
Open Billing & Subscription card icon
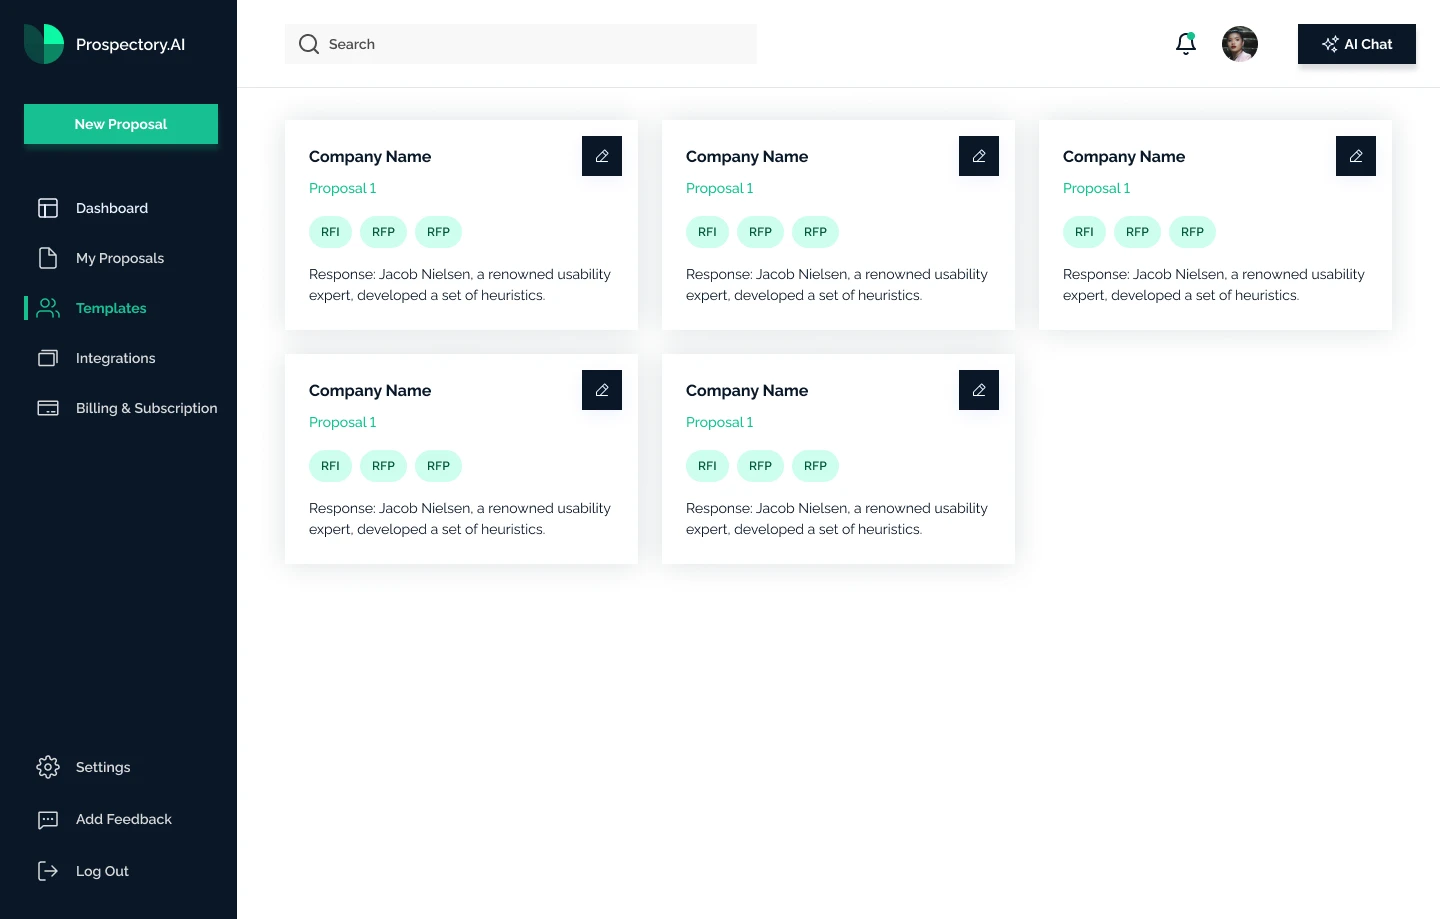48,408
